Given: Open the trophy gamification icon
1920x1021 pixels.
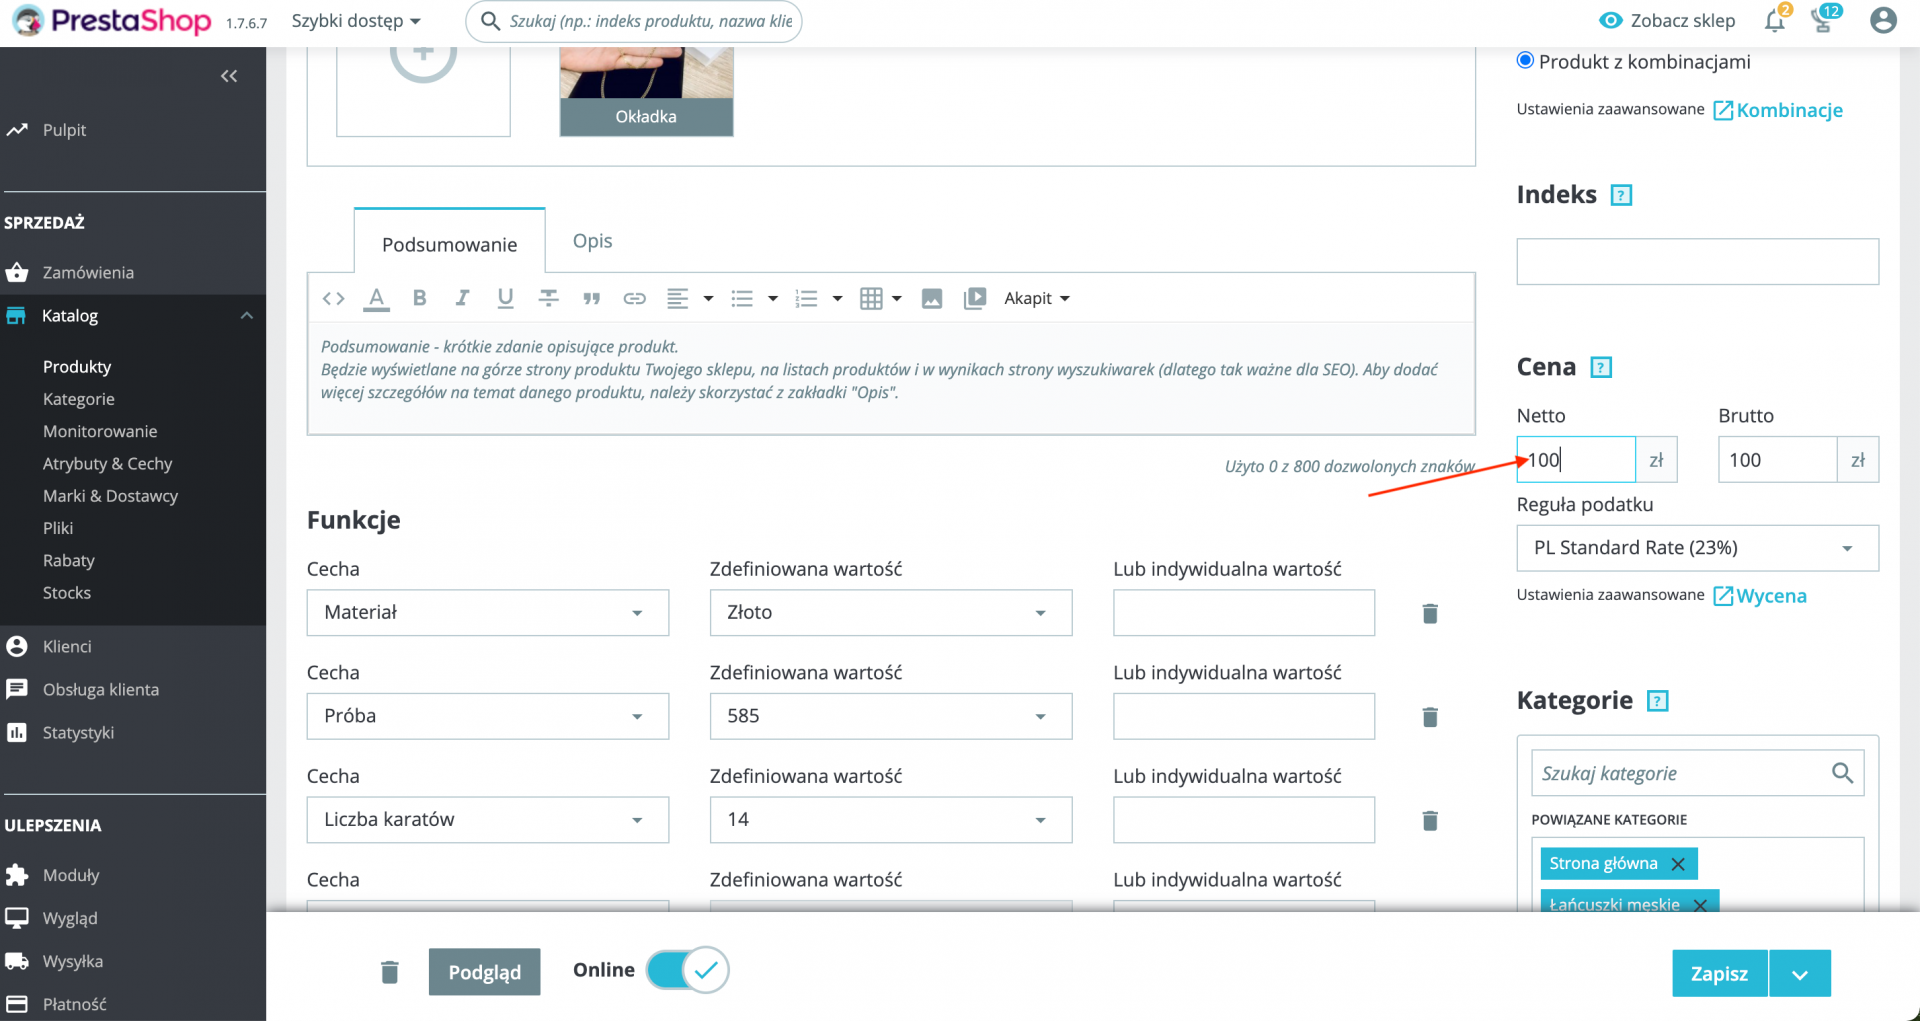Looking at the screenshot, I should click(x=1823, y=20).
